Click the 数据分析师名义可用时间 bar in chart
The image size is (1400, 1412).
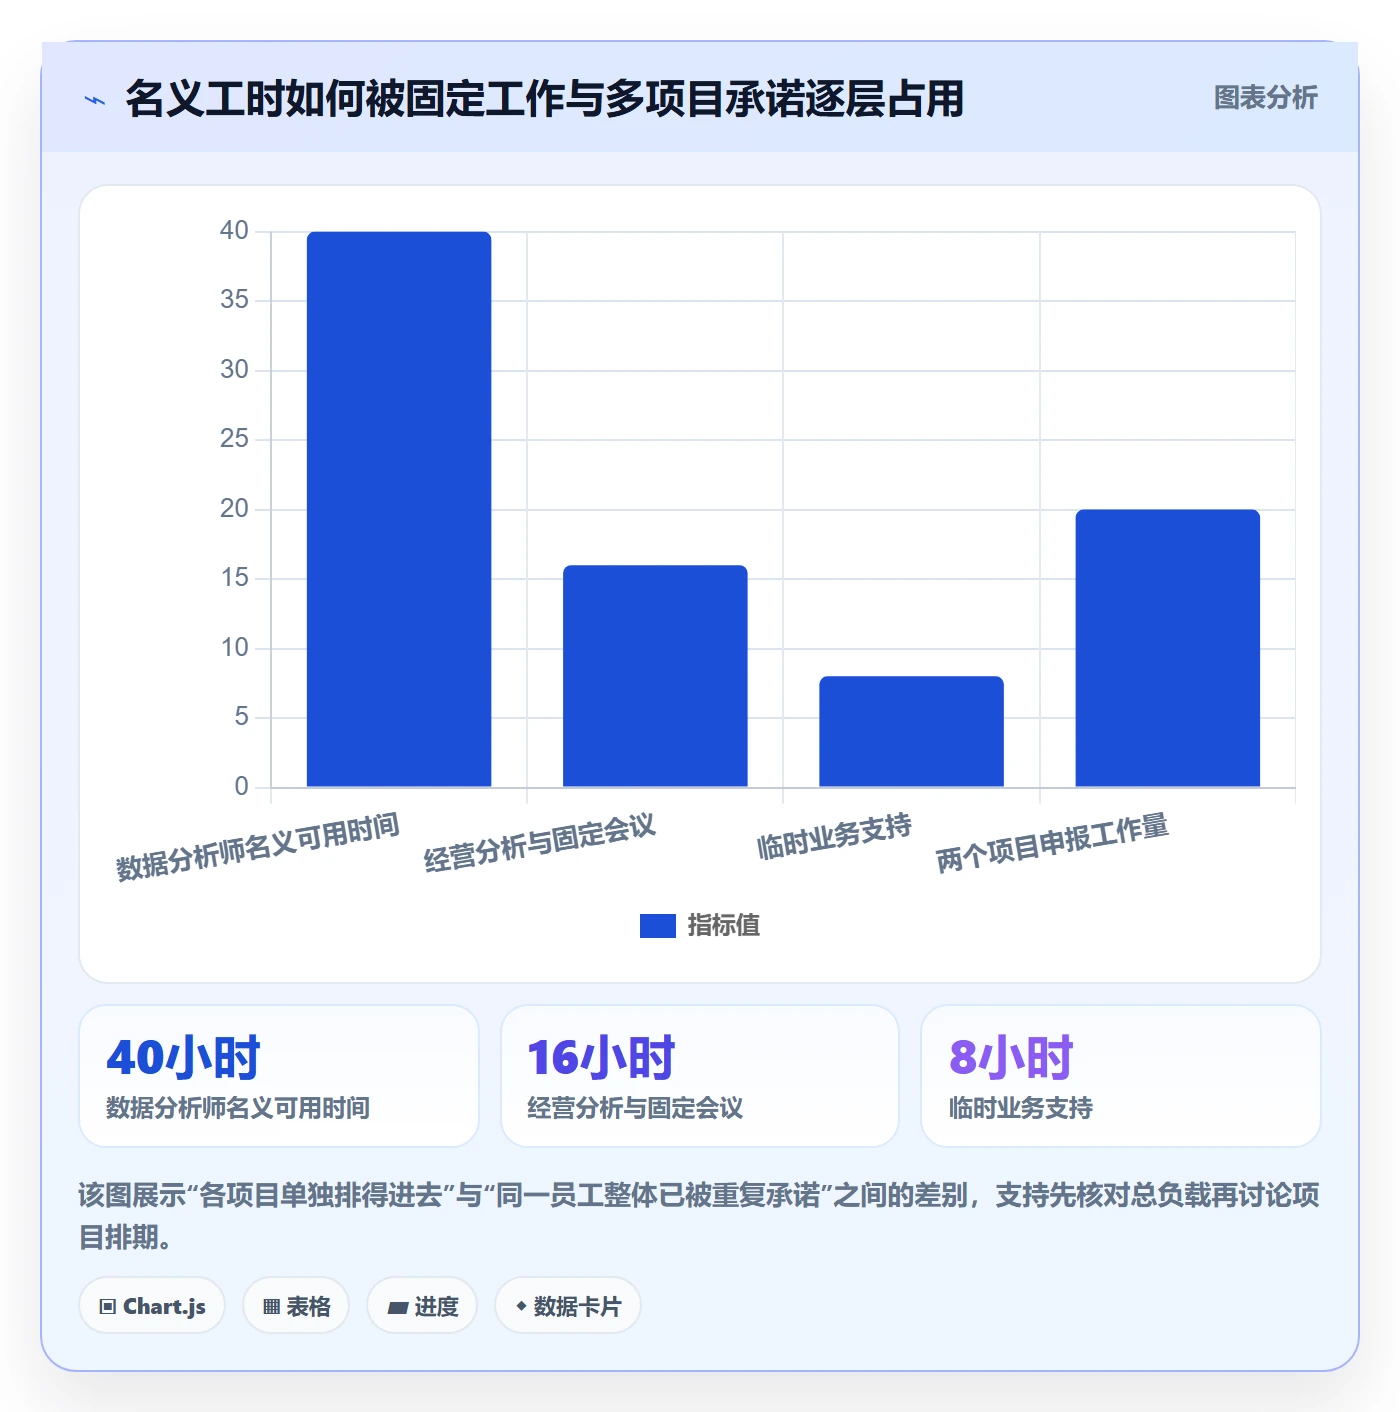click(x=399, y=509)
